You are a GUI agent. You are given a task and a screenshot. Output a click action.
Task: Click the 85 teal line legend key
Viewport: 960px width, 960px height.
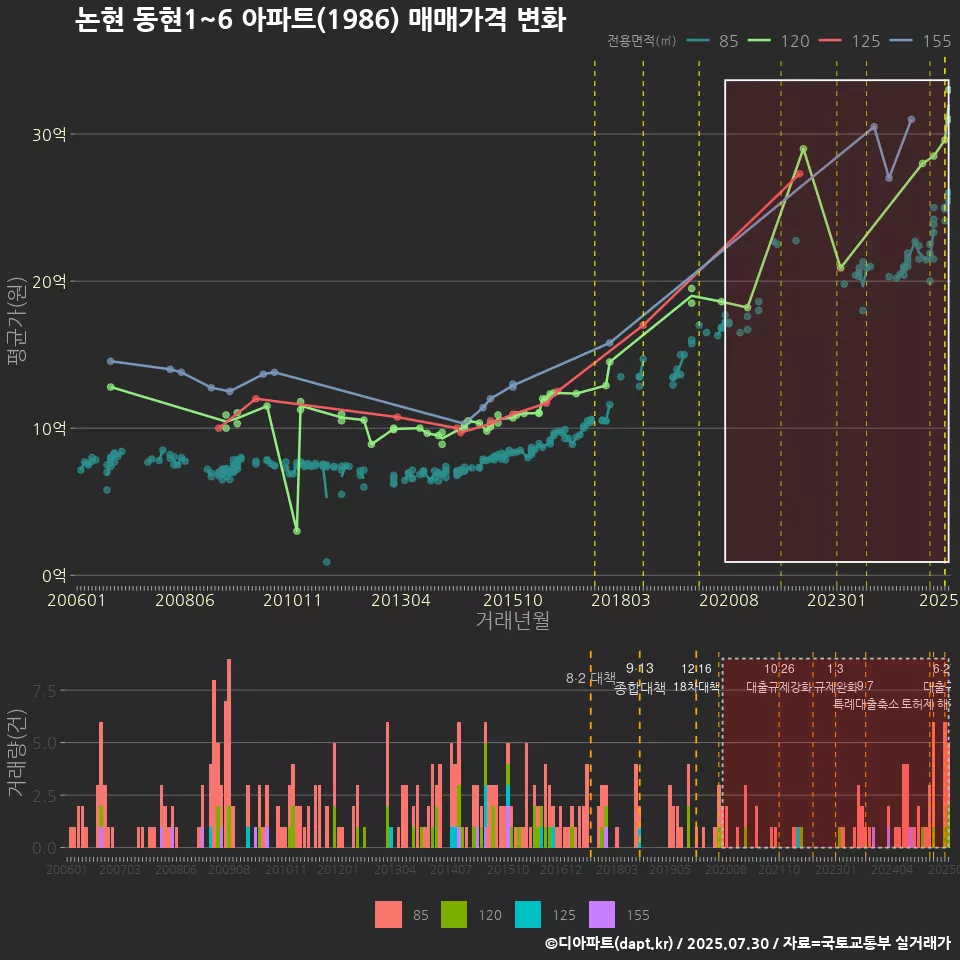(x=698, y=41)
